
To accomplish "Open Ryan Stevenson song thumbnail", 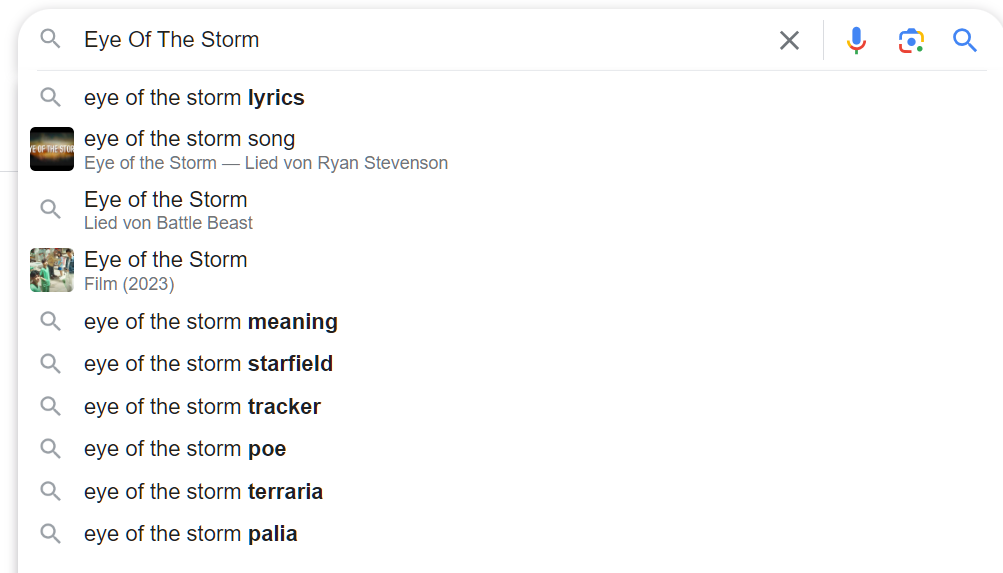I will pos(52,149).
